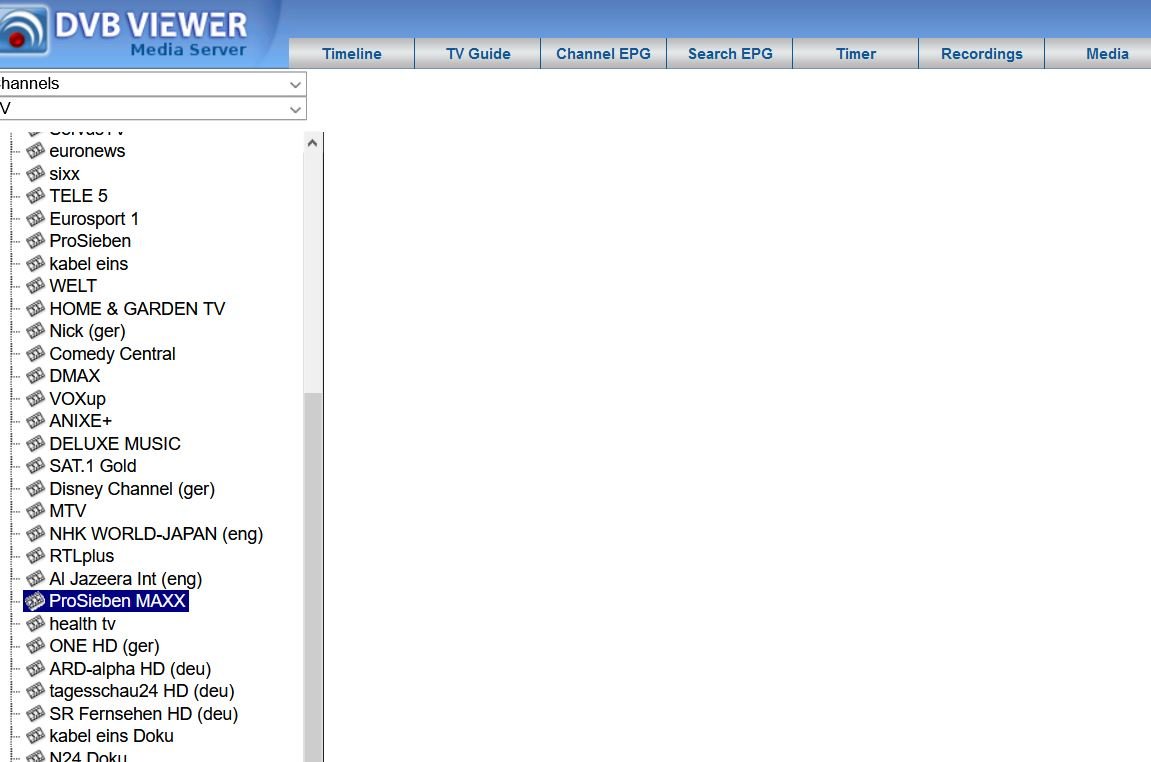Open the Channels dropdown list

point(150,84)
